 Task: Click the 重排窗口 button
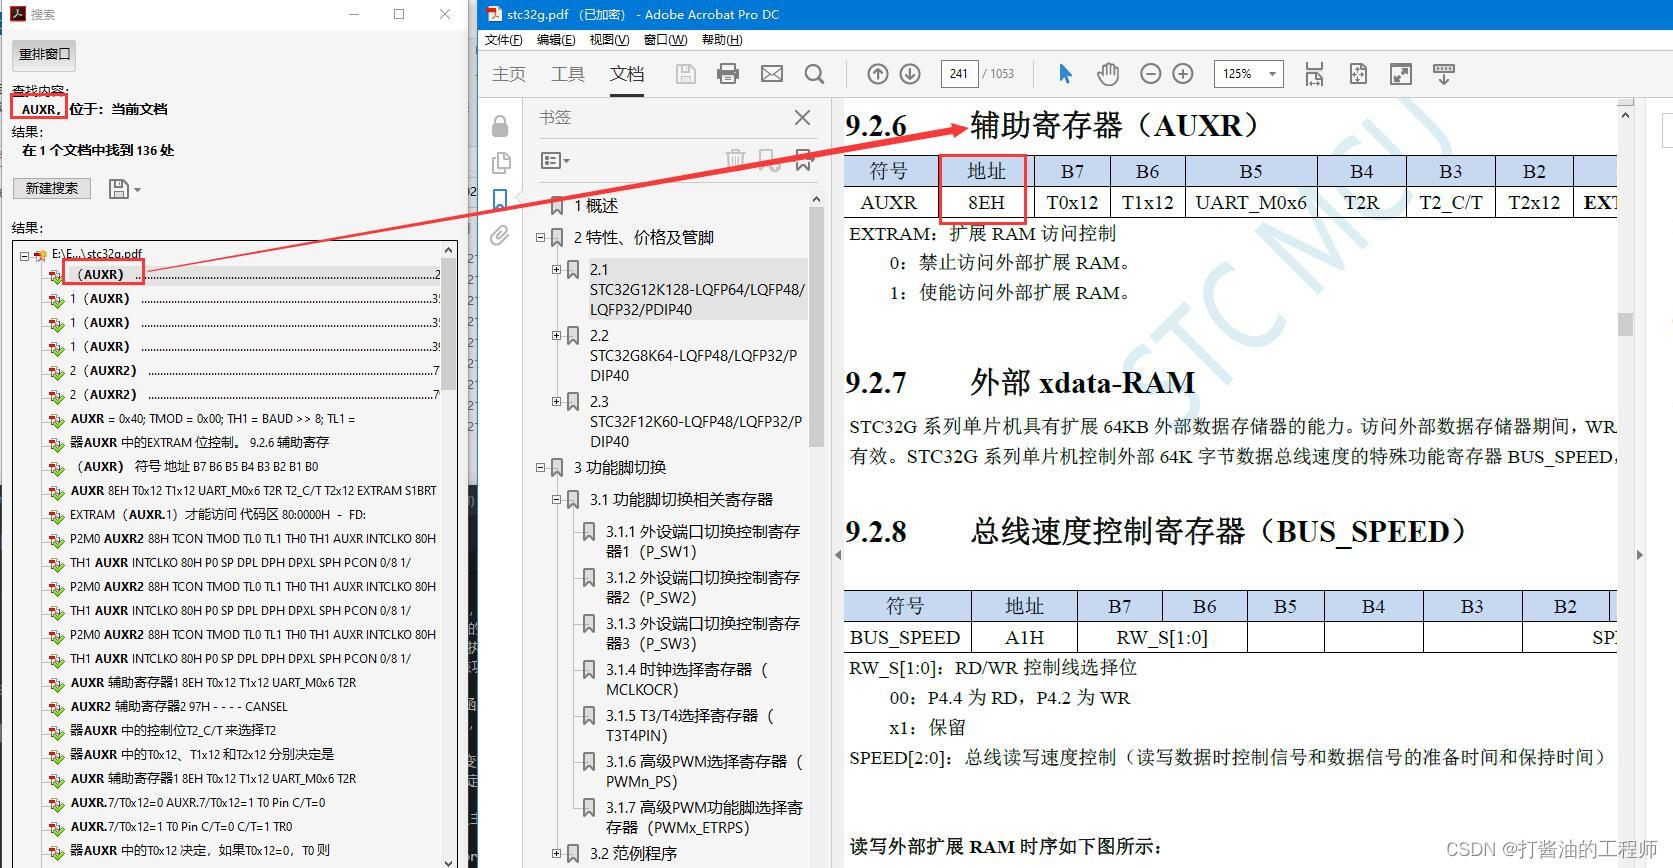(x=45, y=54)
